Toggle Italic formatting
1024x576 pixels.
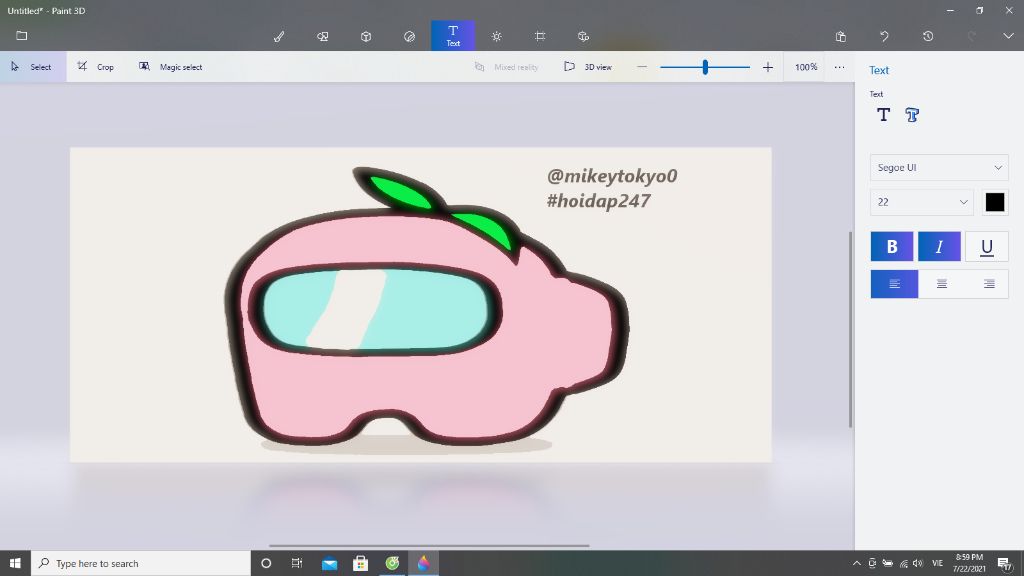tap(939, 246)
